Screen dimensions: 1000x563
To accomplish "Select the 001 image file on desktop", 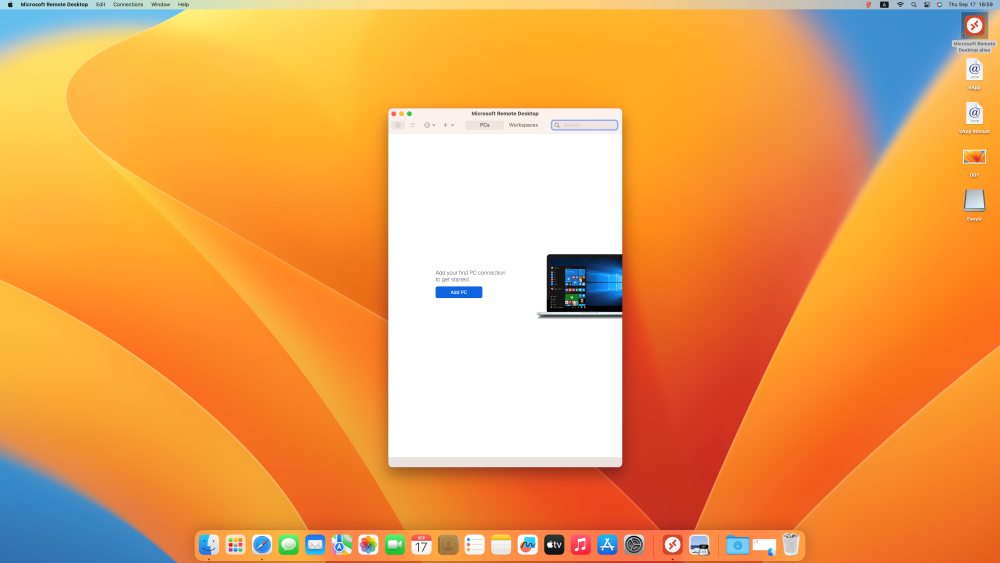I will pyautogui.click(x=974, y=157).
